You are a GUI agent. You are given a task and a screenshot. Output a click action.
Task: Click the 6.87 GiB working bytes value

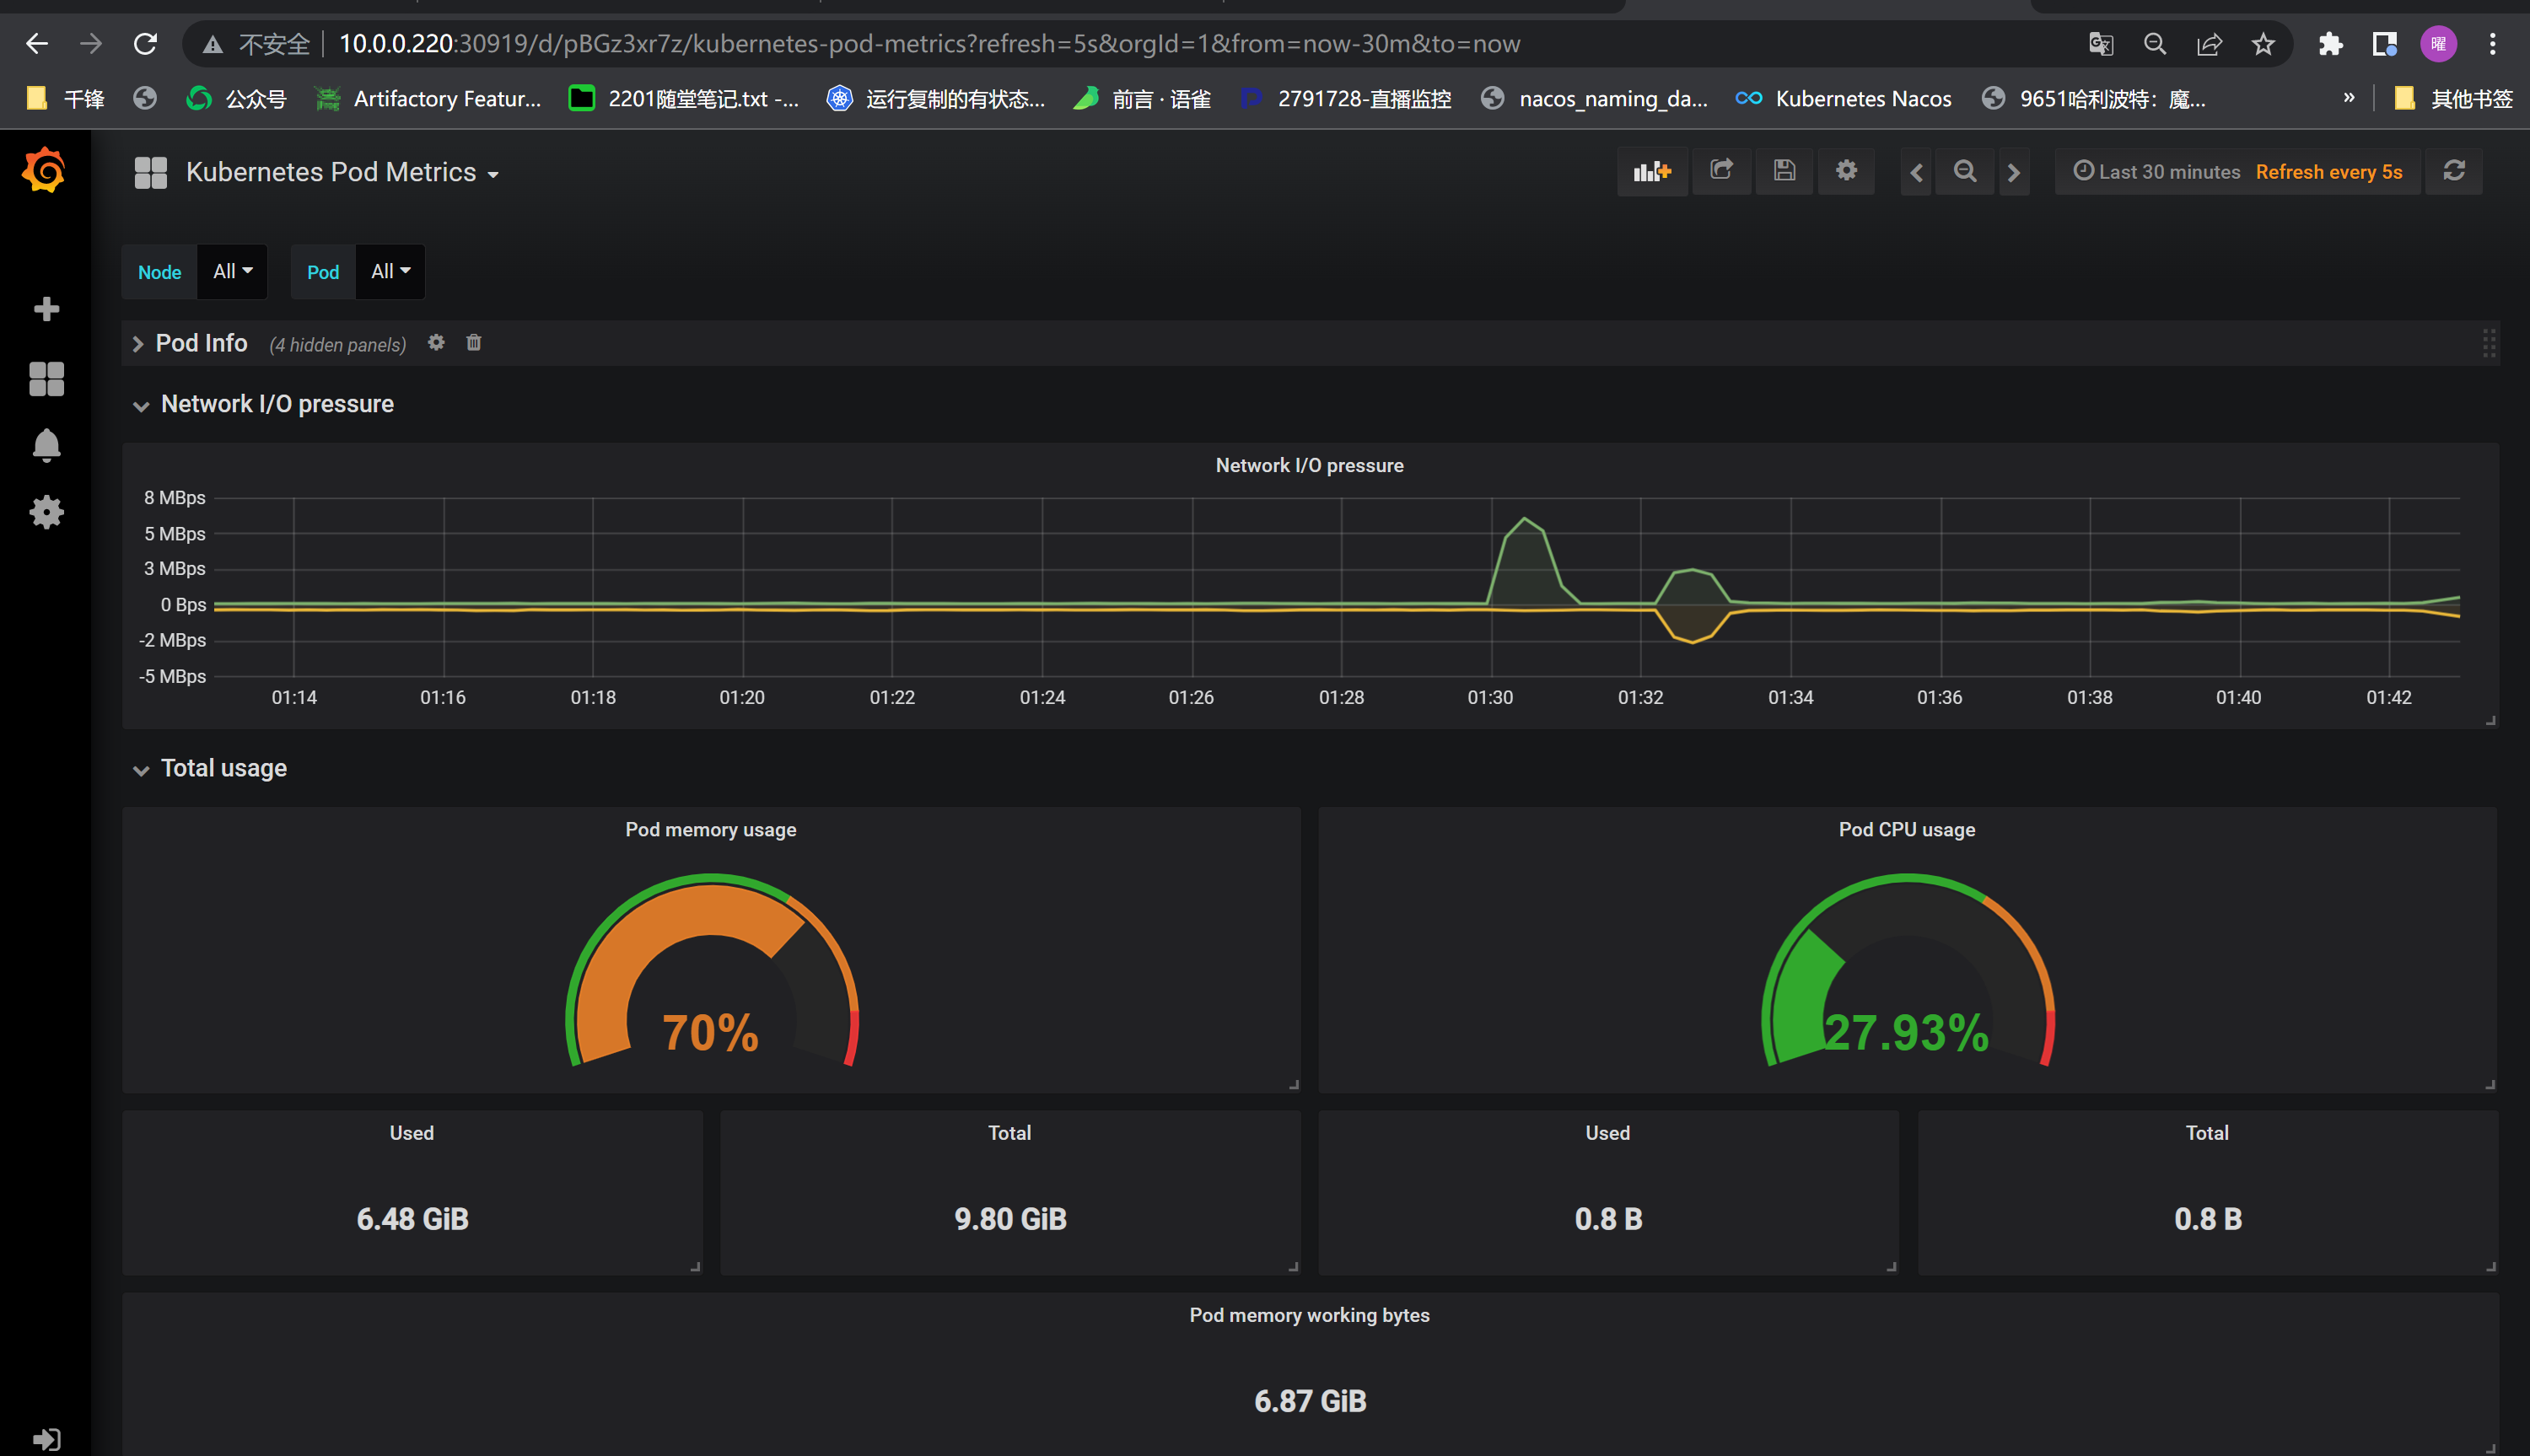(1310, 1400)
